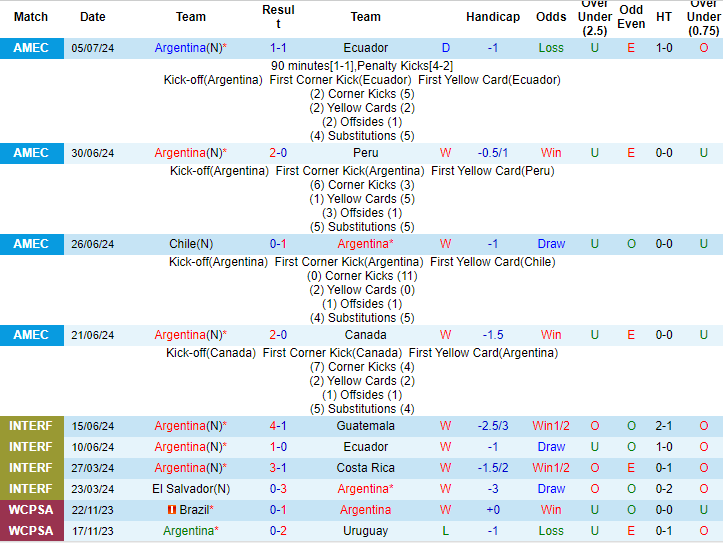Click the Peru team link
The image size is (723, 543).
pos(365,153)
